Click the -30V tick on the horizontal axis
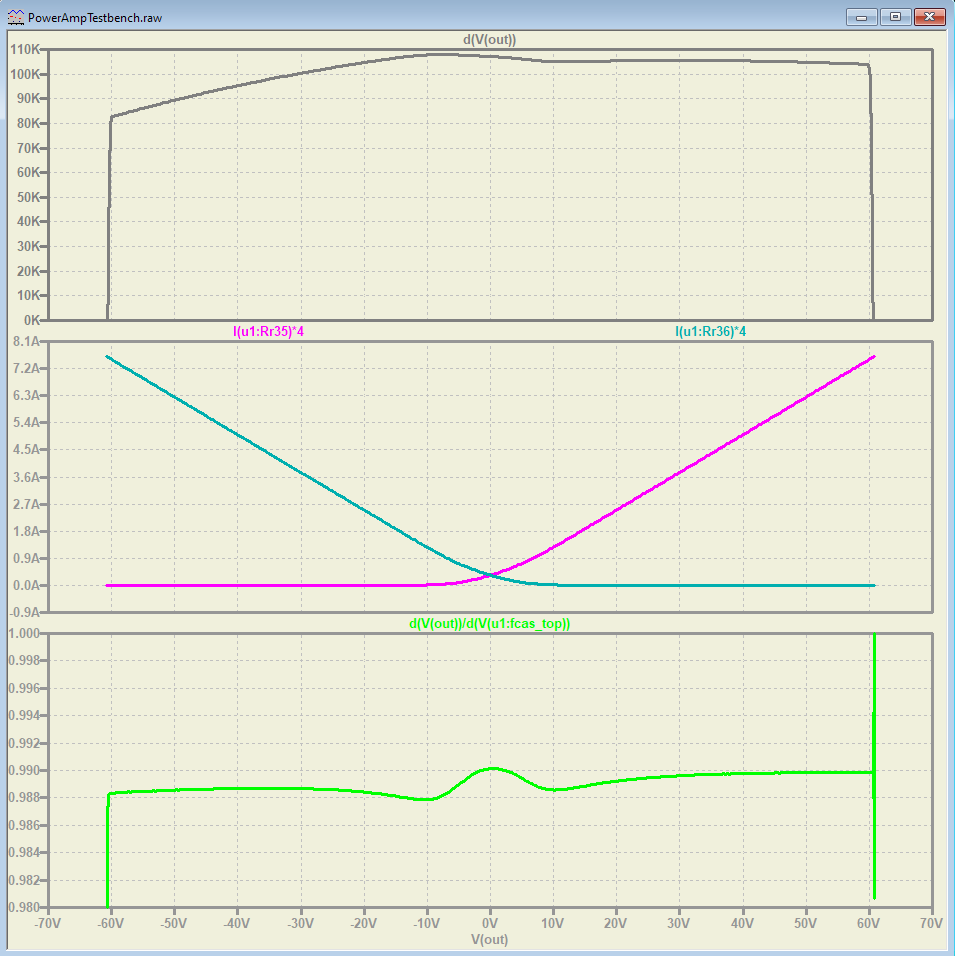The width and height of the screenshot is (955, 956). (300, 923)
